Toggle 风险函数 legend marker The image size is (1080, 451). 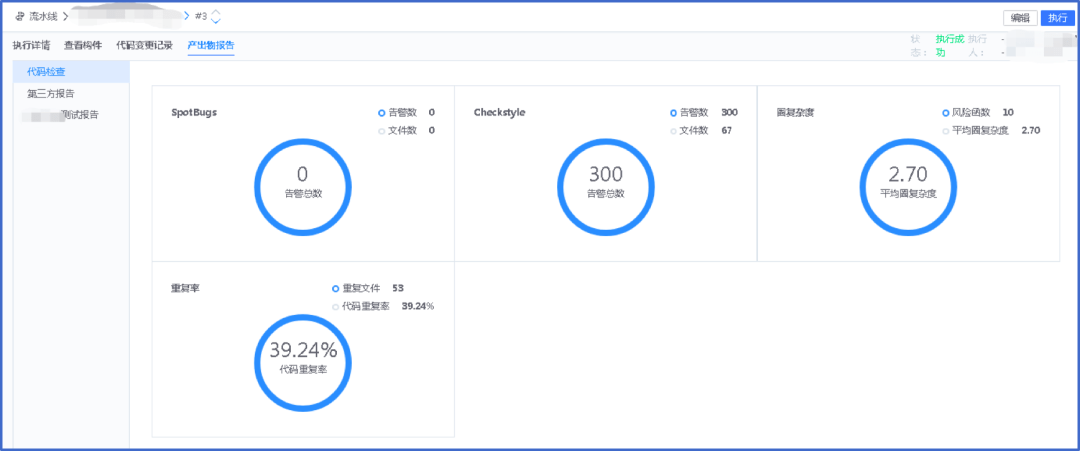click(x=946, y=112)
